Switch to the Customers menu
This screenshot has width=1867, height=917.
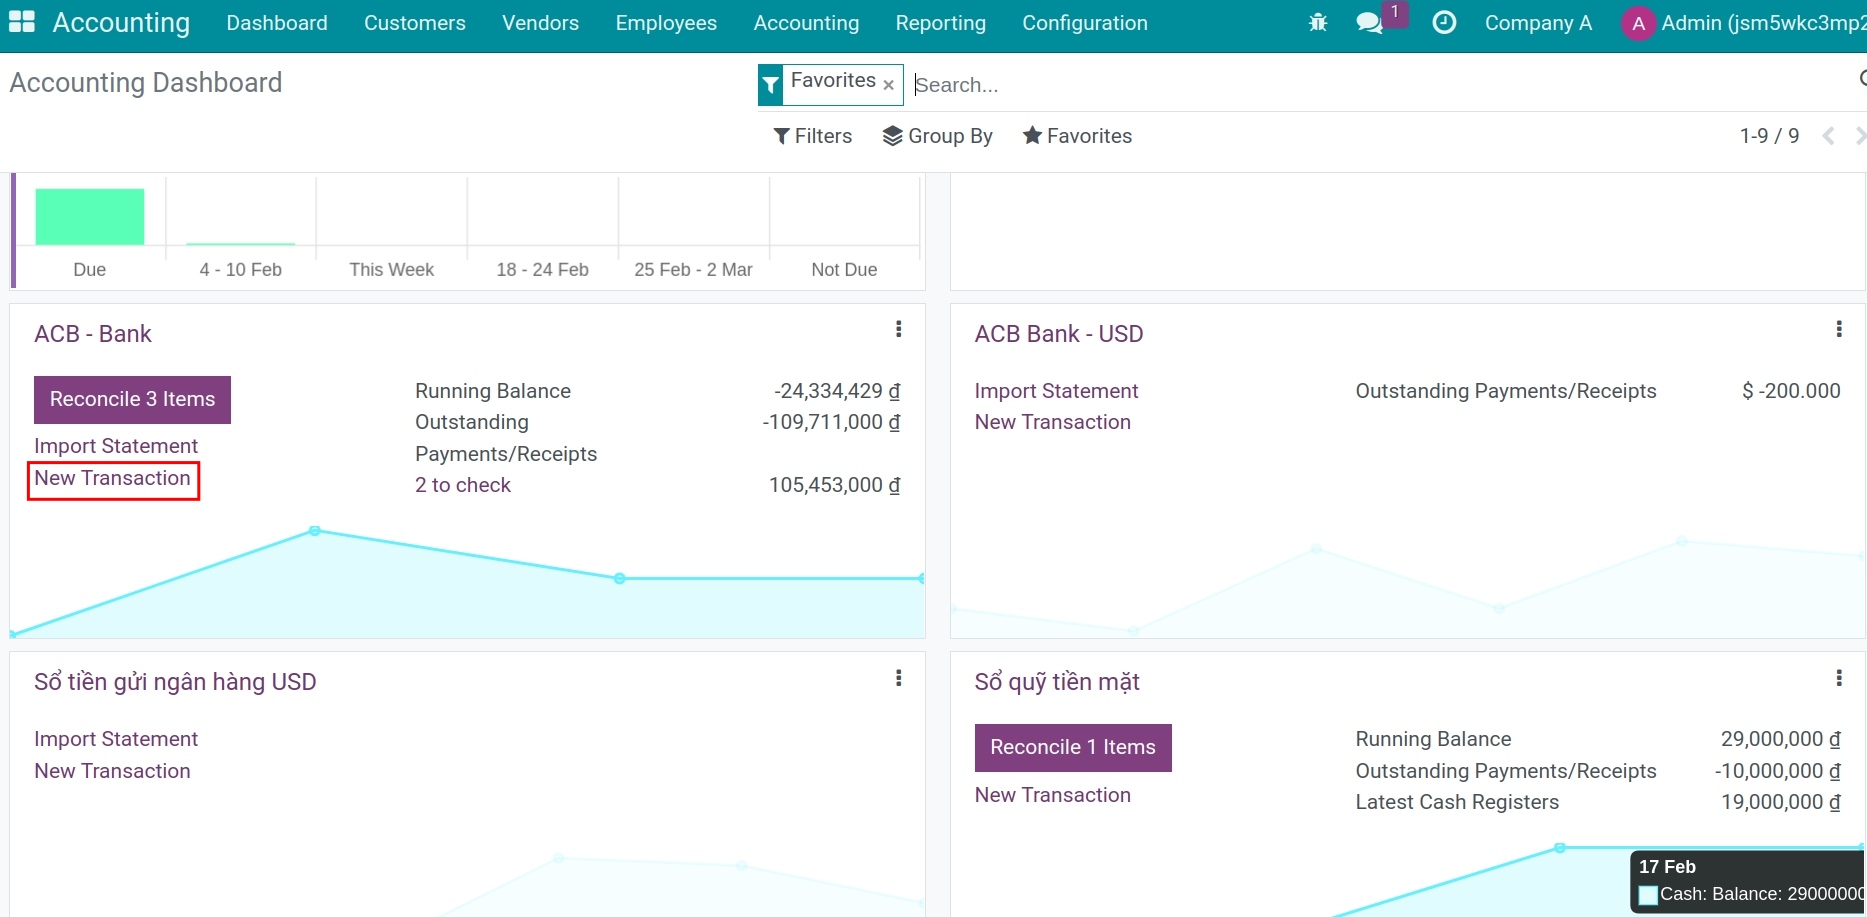414,23
